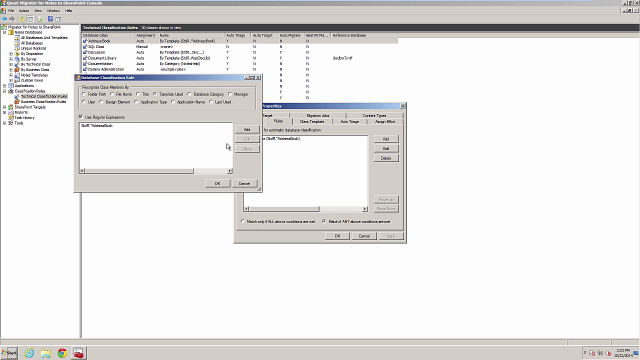Click the Domino Administration class row icon
Screen dimensions: 640x360
(x=85, y=70)
